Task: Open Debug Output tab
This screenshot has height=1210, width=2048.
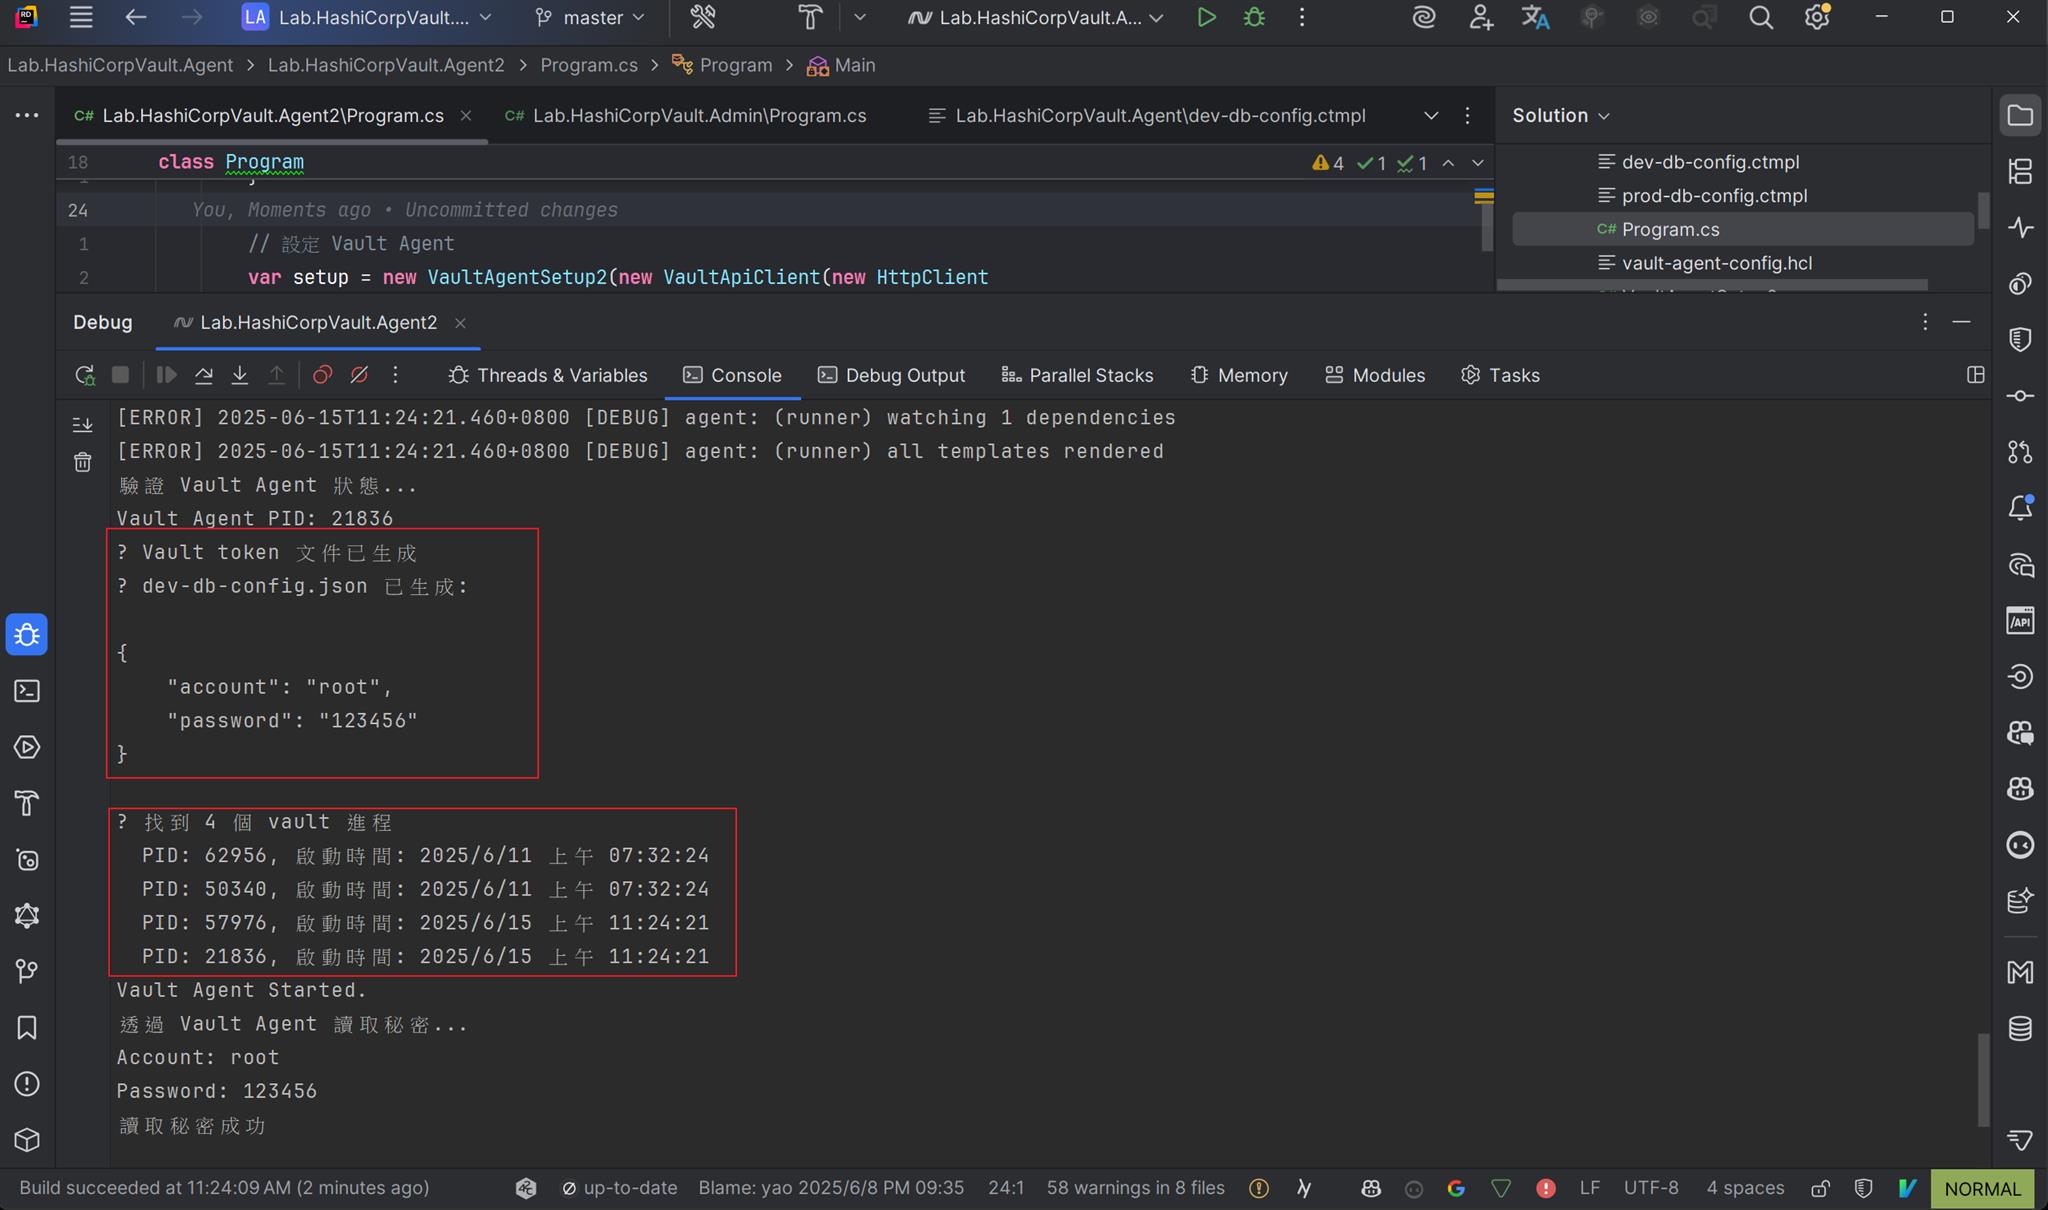Action: click(x=891, y=375)
